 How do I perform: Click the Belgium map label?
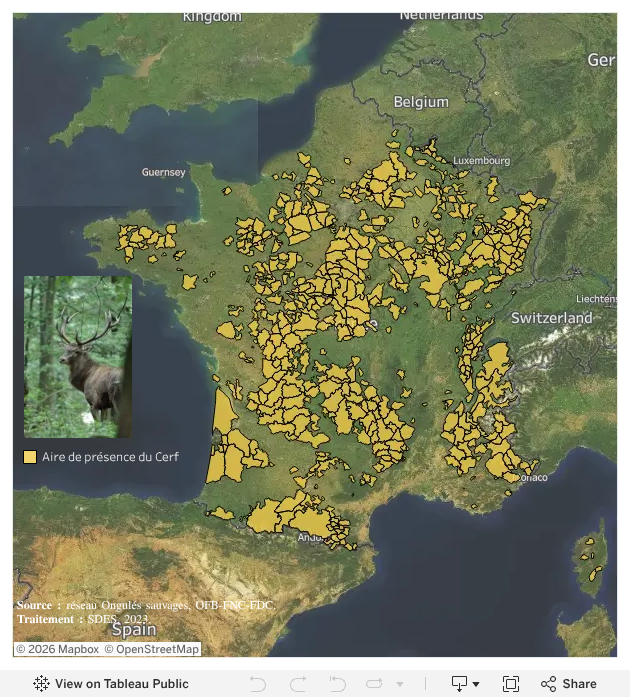point(421,102)
